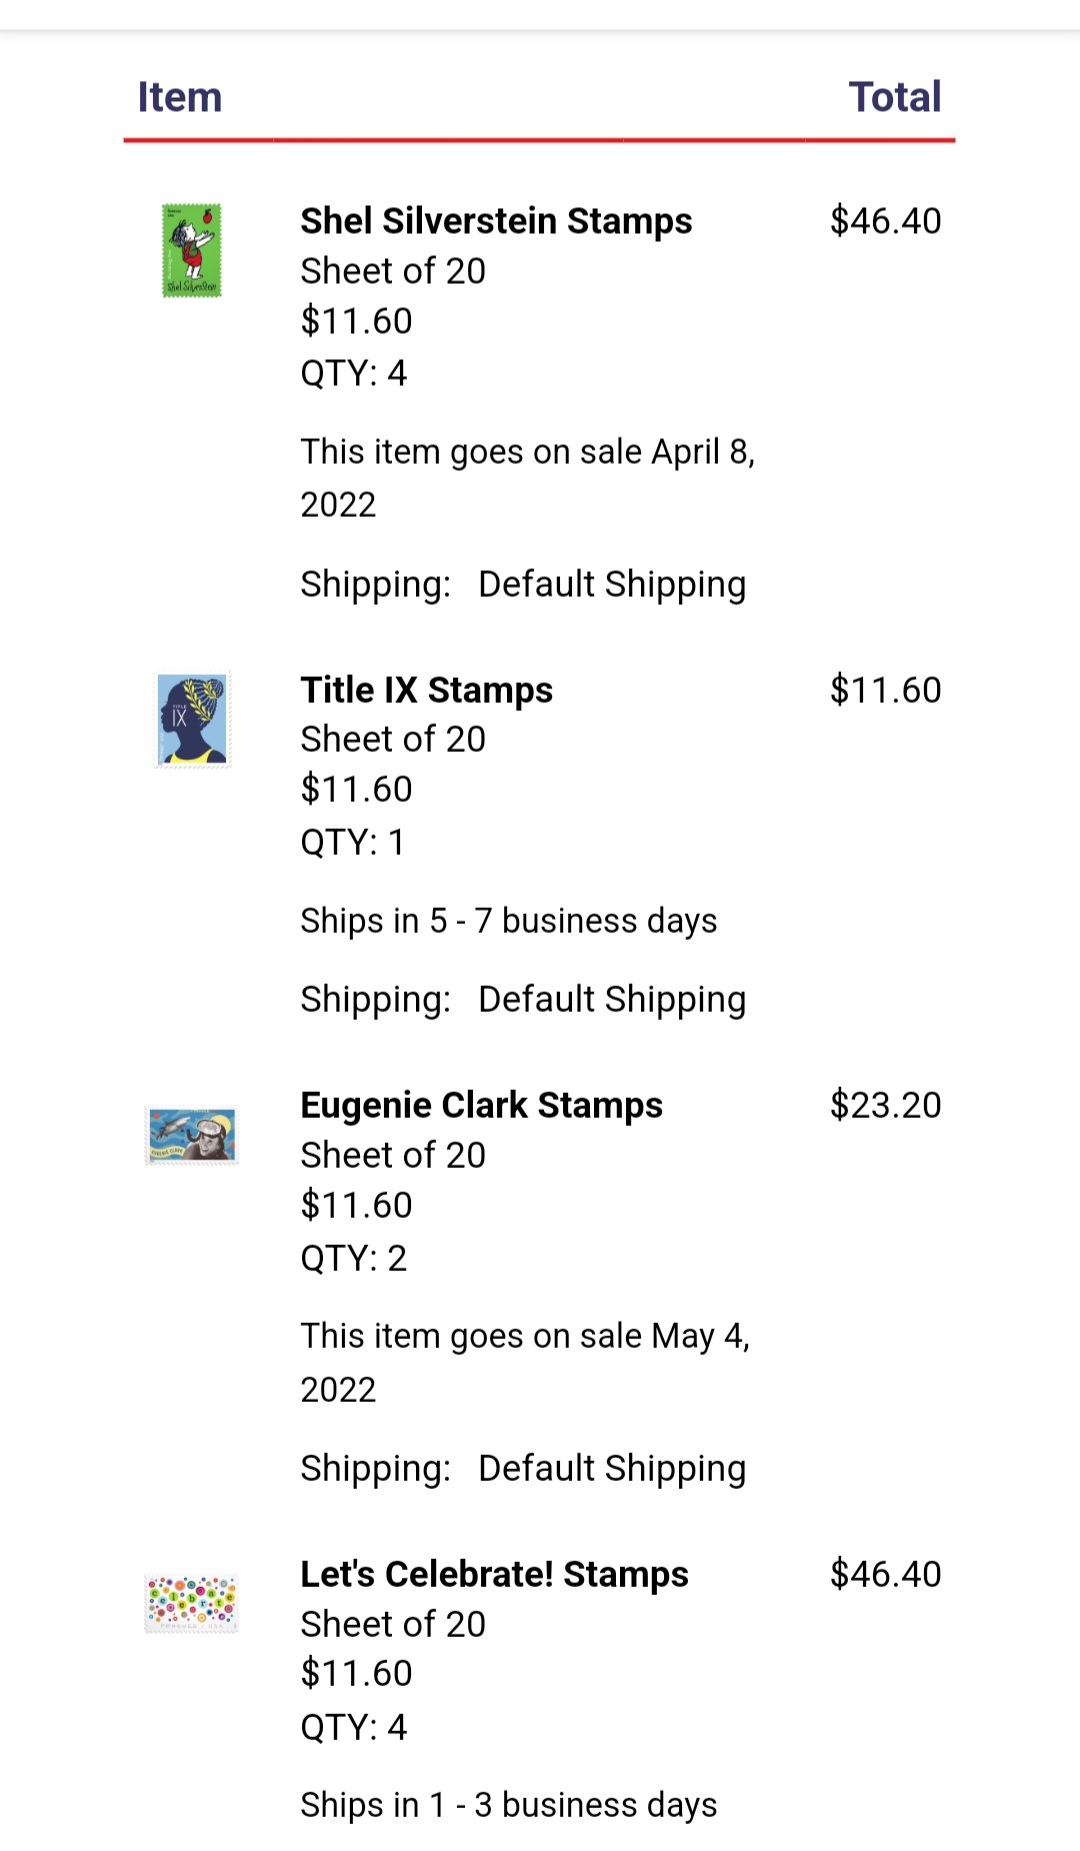This screenshot has height=1851, width=1080.
Task: Tap the Let's Celebrate! stamp image
Action: click(191, 1603)
